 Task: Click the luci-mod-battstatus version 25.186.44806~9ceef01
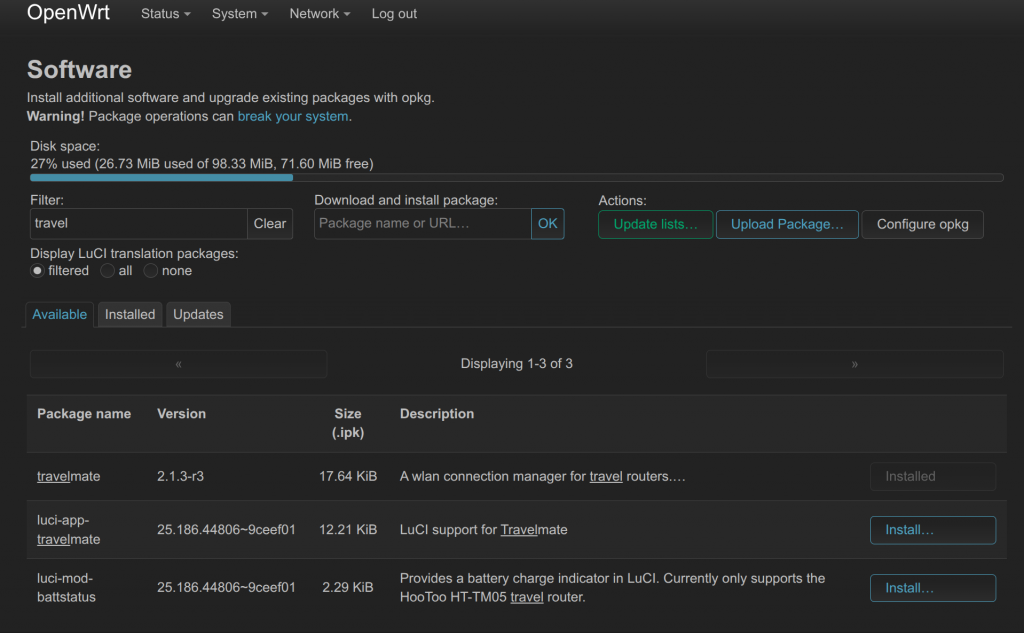click(226, 587)
